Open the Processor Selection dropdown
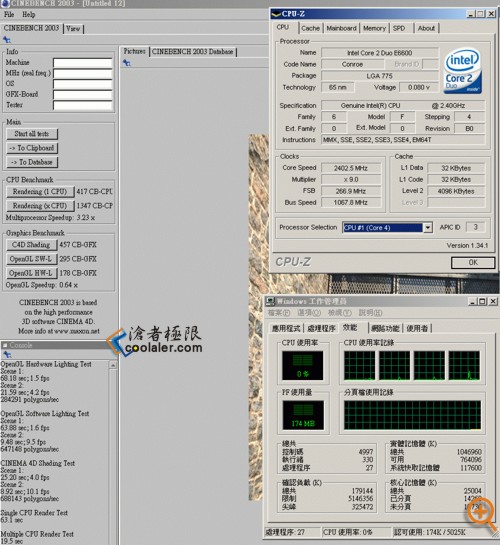Viewport: 500px width, 545px height. pyautogui.click(x=428, y=228)
